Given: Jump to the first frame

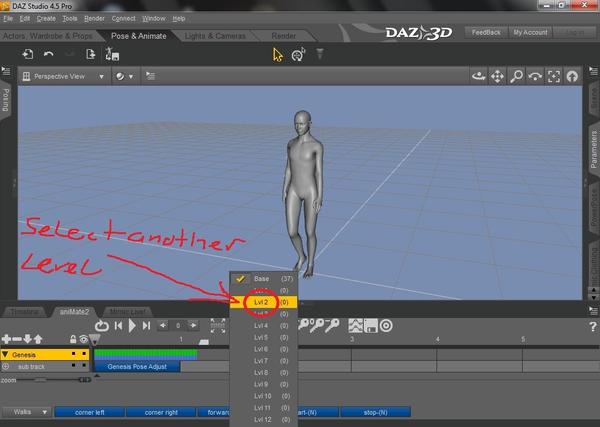Looking at the screenshot, I should pos(119,326).
